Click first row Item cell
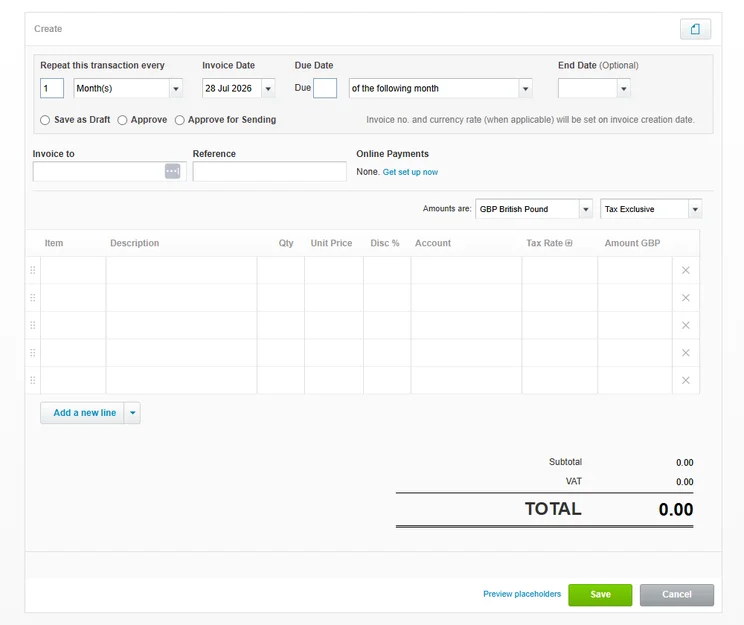The image size is (744, 625). [x=74, y=270]
